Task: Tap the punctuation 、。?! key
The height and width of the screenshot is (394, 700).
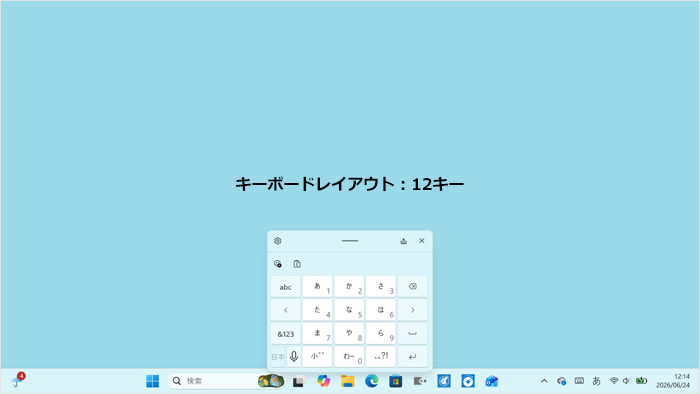Action: (x=381, y=357)
